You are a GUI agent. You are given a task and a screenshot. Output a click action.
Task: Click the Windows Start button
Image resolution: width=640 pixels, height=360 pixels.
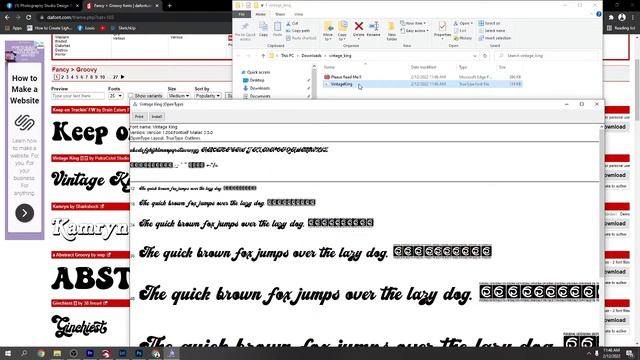[8, 353]
